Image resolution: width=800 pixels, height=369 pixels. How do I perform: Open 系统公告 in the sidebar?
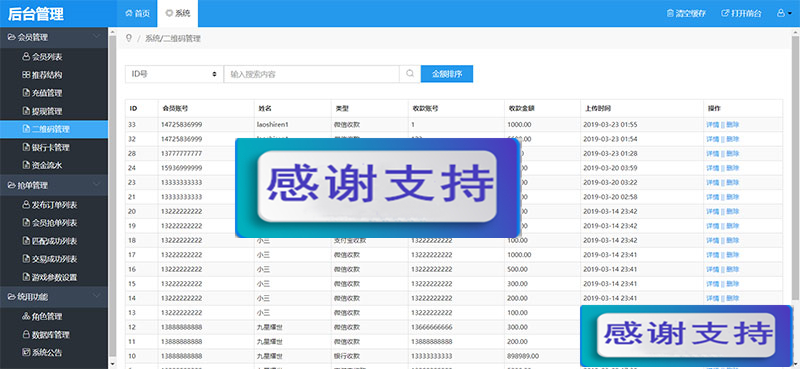click(42, 353)
